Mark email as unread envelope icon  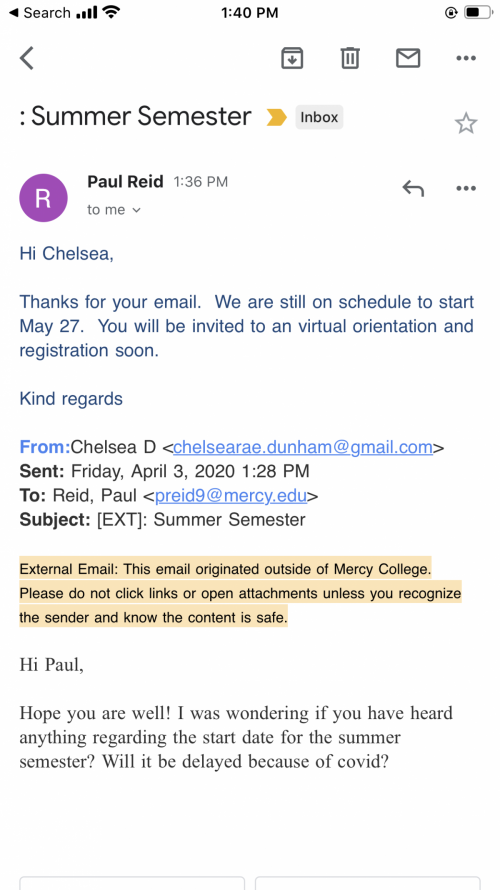coord(408,58)
